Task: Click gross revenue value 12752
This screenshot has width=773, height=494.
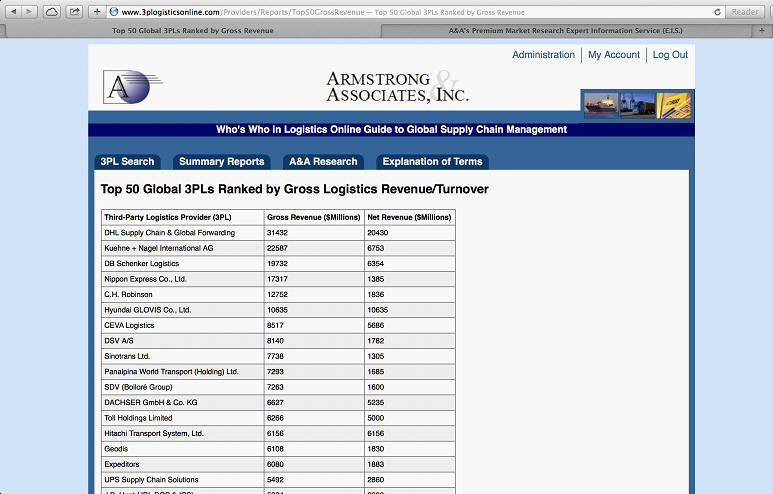Action: (x=277, y=294)
